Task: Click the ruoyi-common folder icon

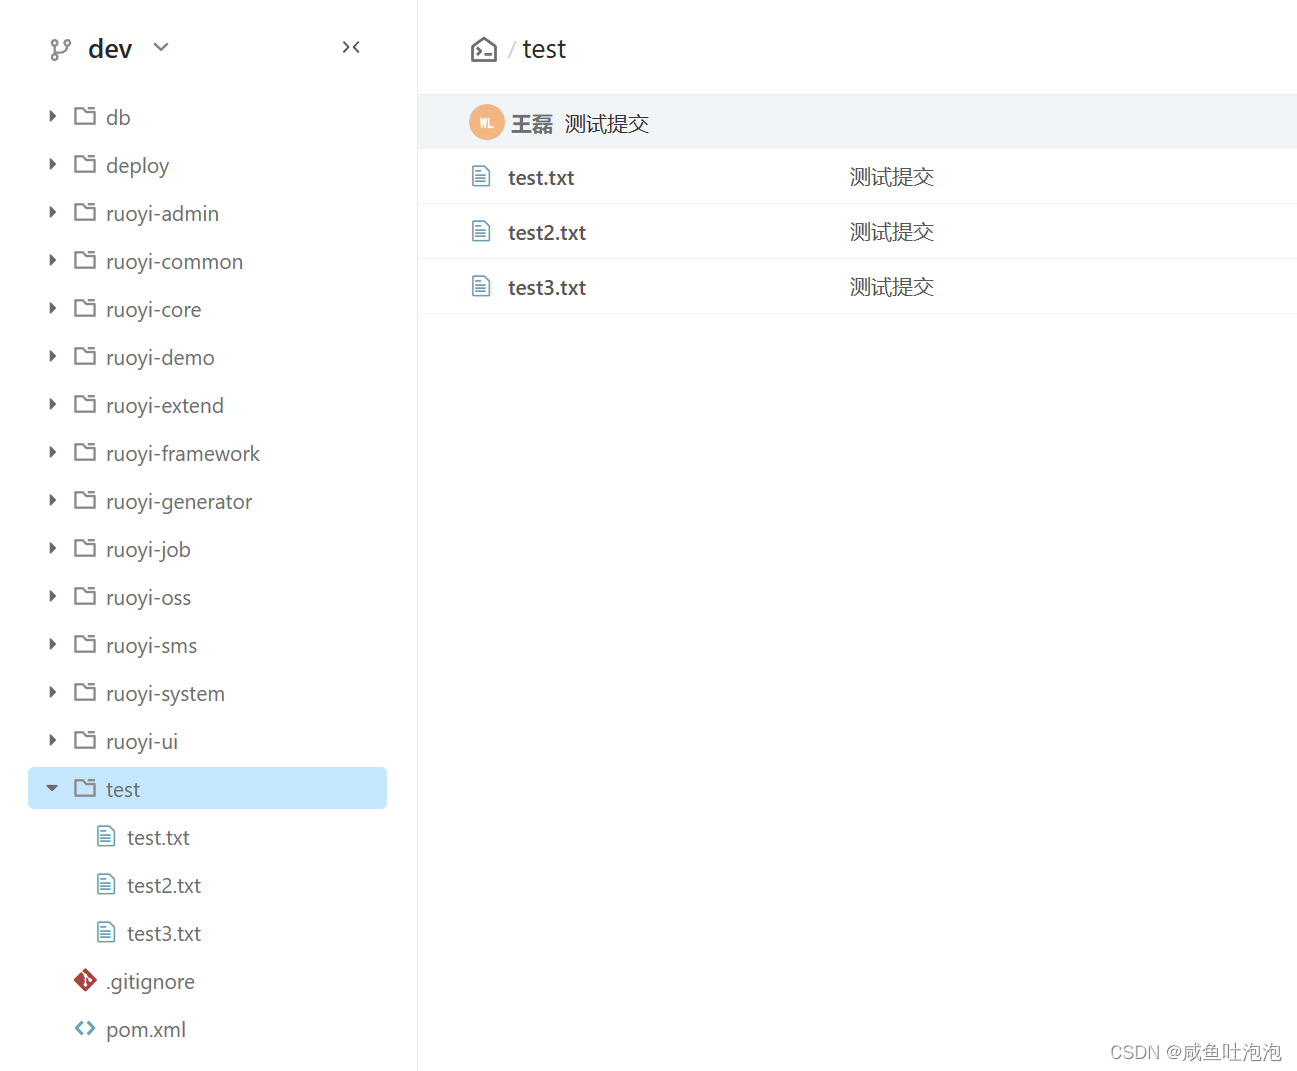Action: tap(85, 260)
